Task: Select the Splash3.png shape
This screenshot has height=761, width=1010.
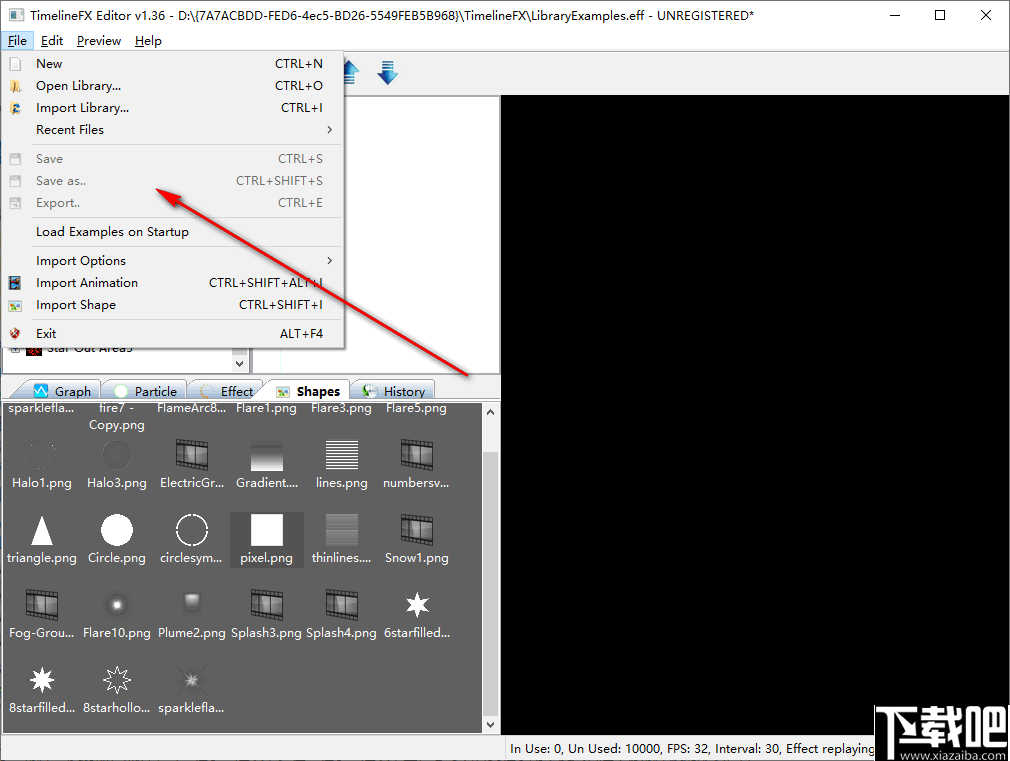Action: coord(265,605)
